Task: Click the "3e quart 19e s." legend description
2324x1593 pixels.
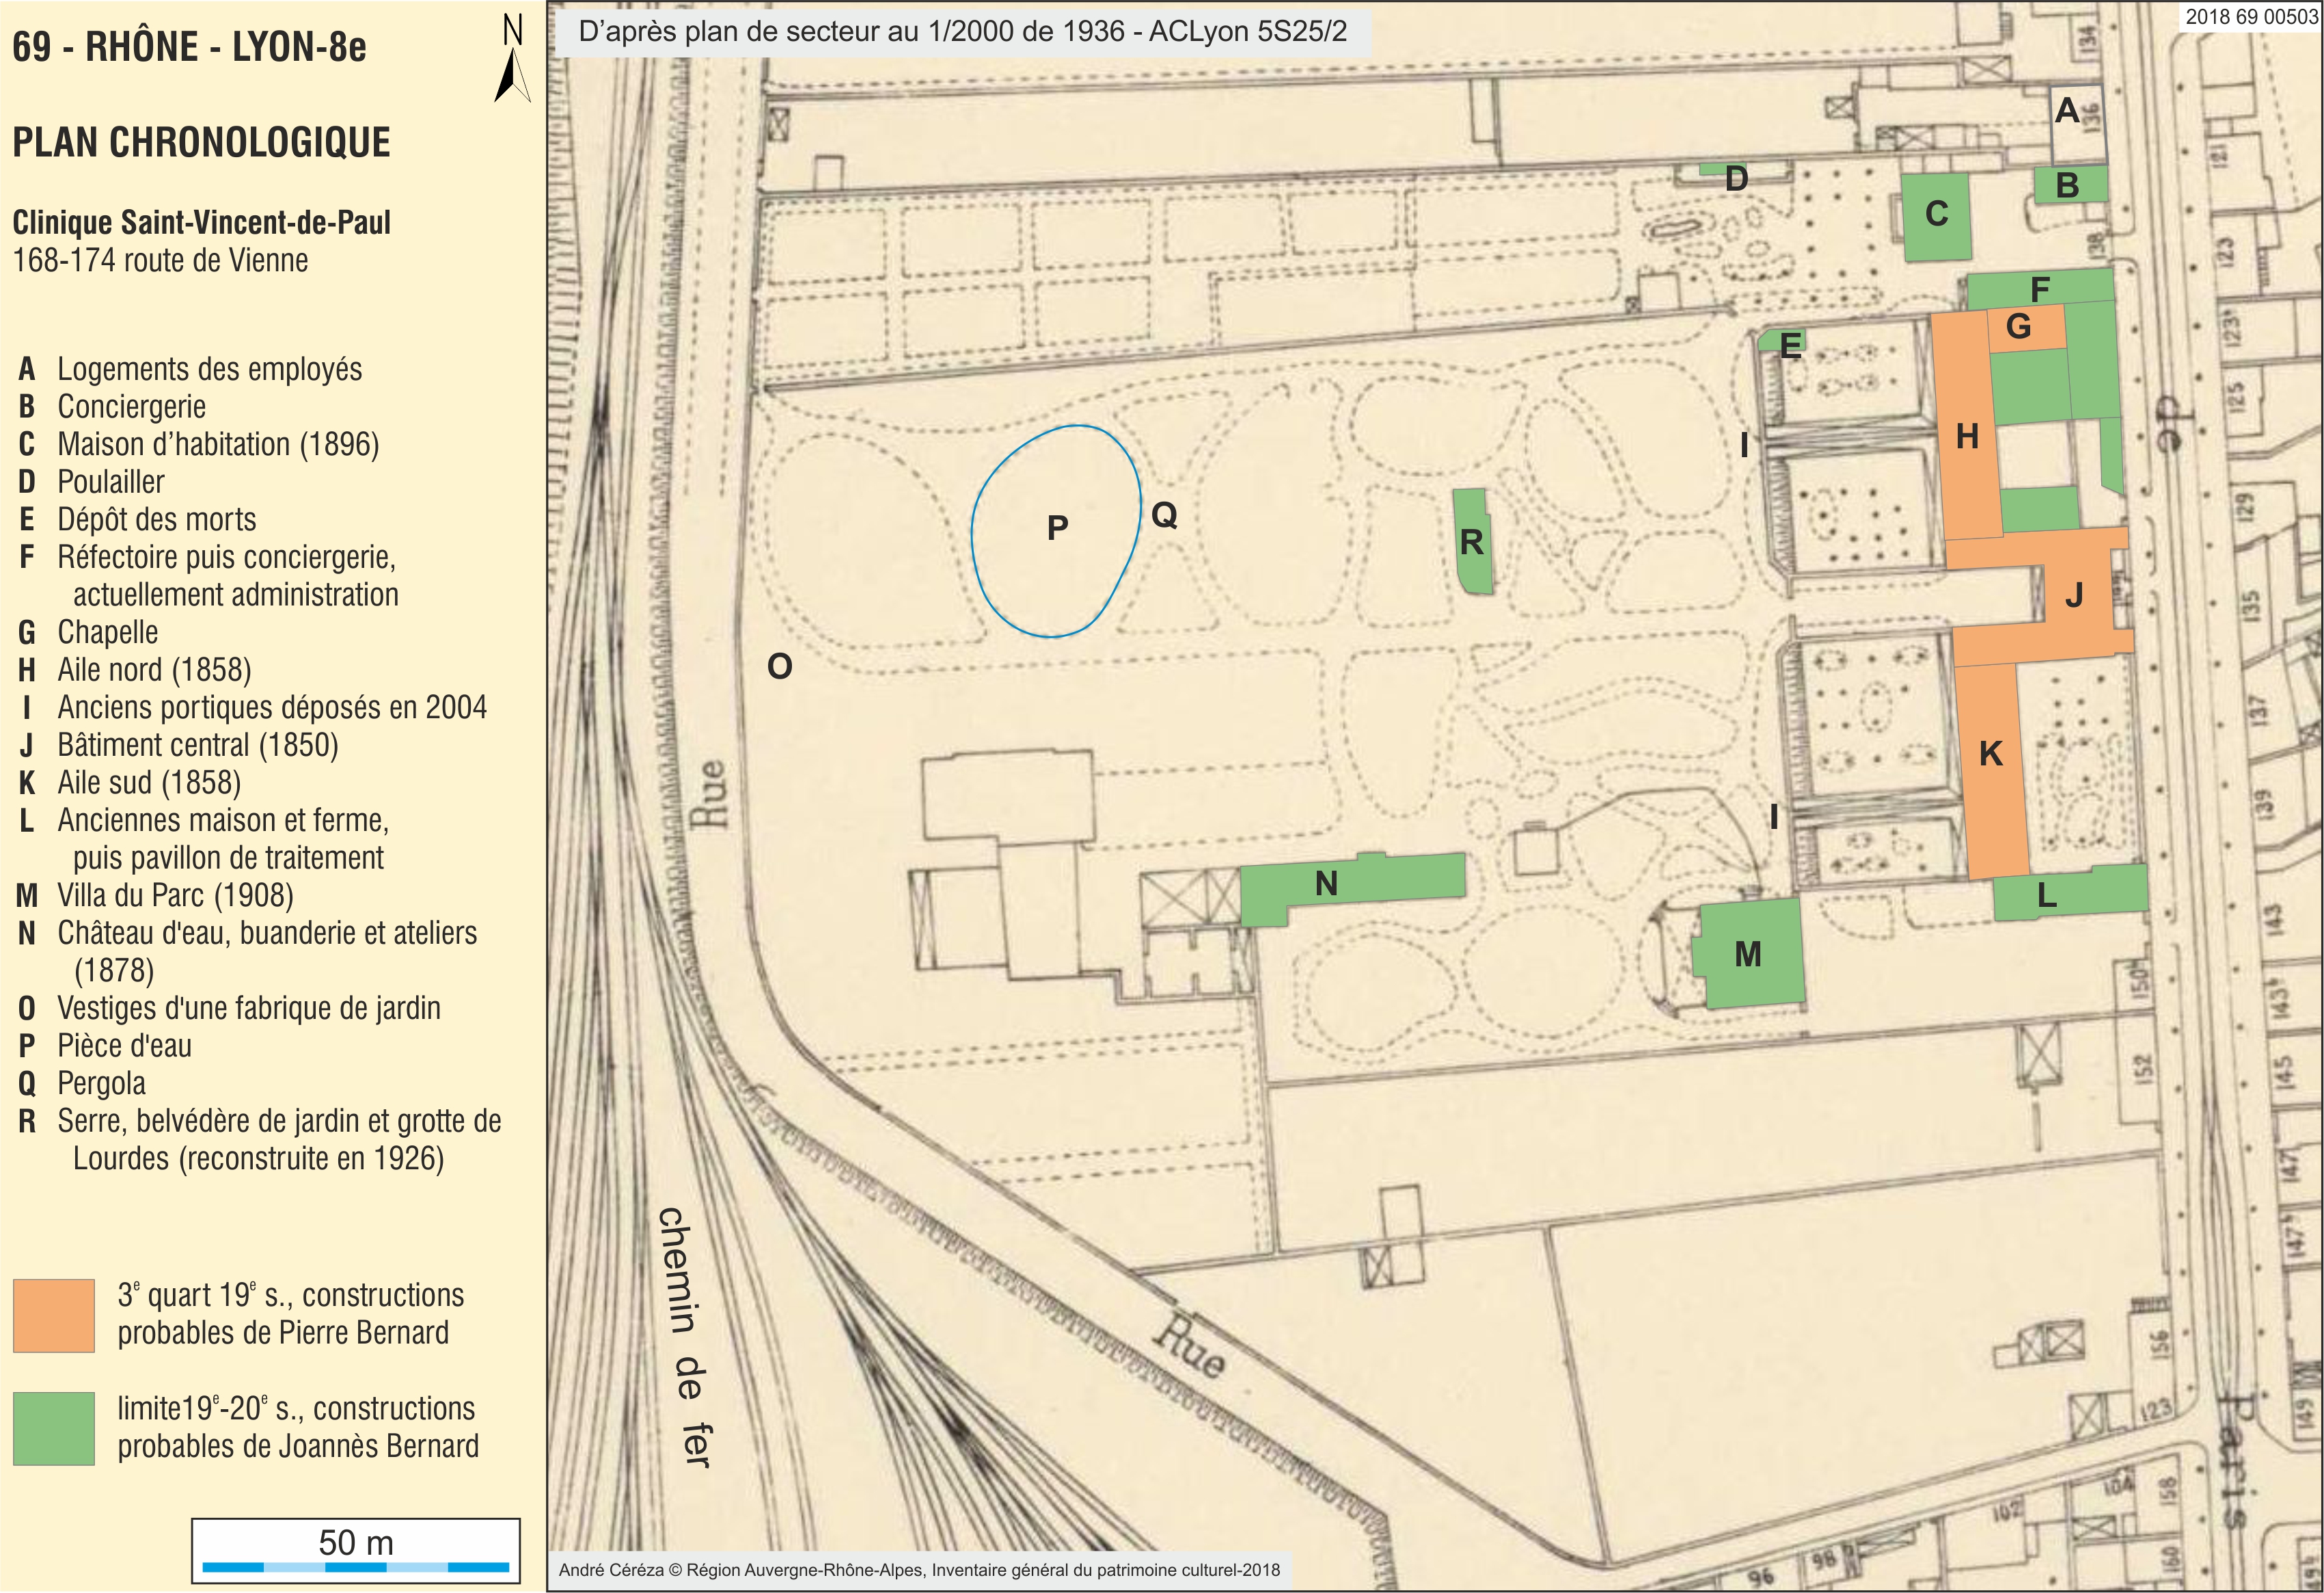Action: pos(291,1314)
